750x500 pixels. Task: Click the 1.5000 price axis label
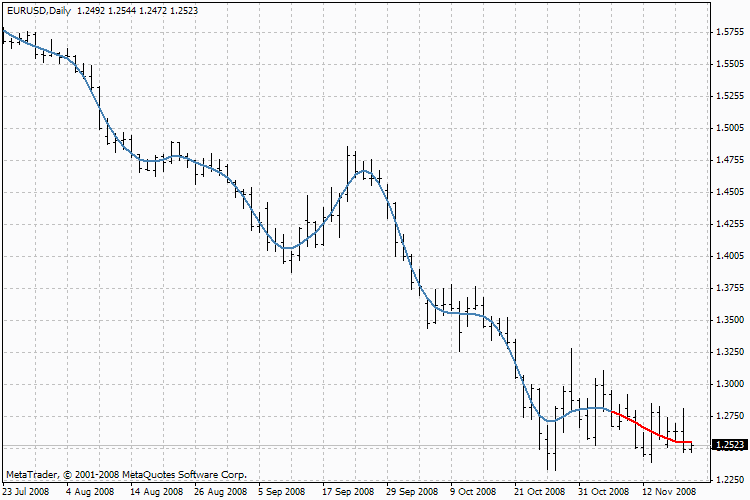tap(731, 128)
